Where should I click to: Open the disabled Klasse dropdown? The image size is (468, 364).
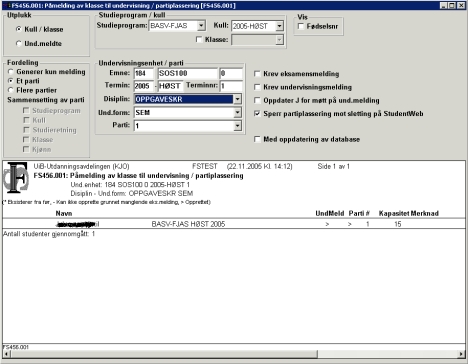(x=279, y=40)
